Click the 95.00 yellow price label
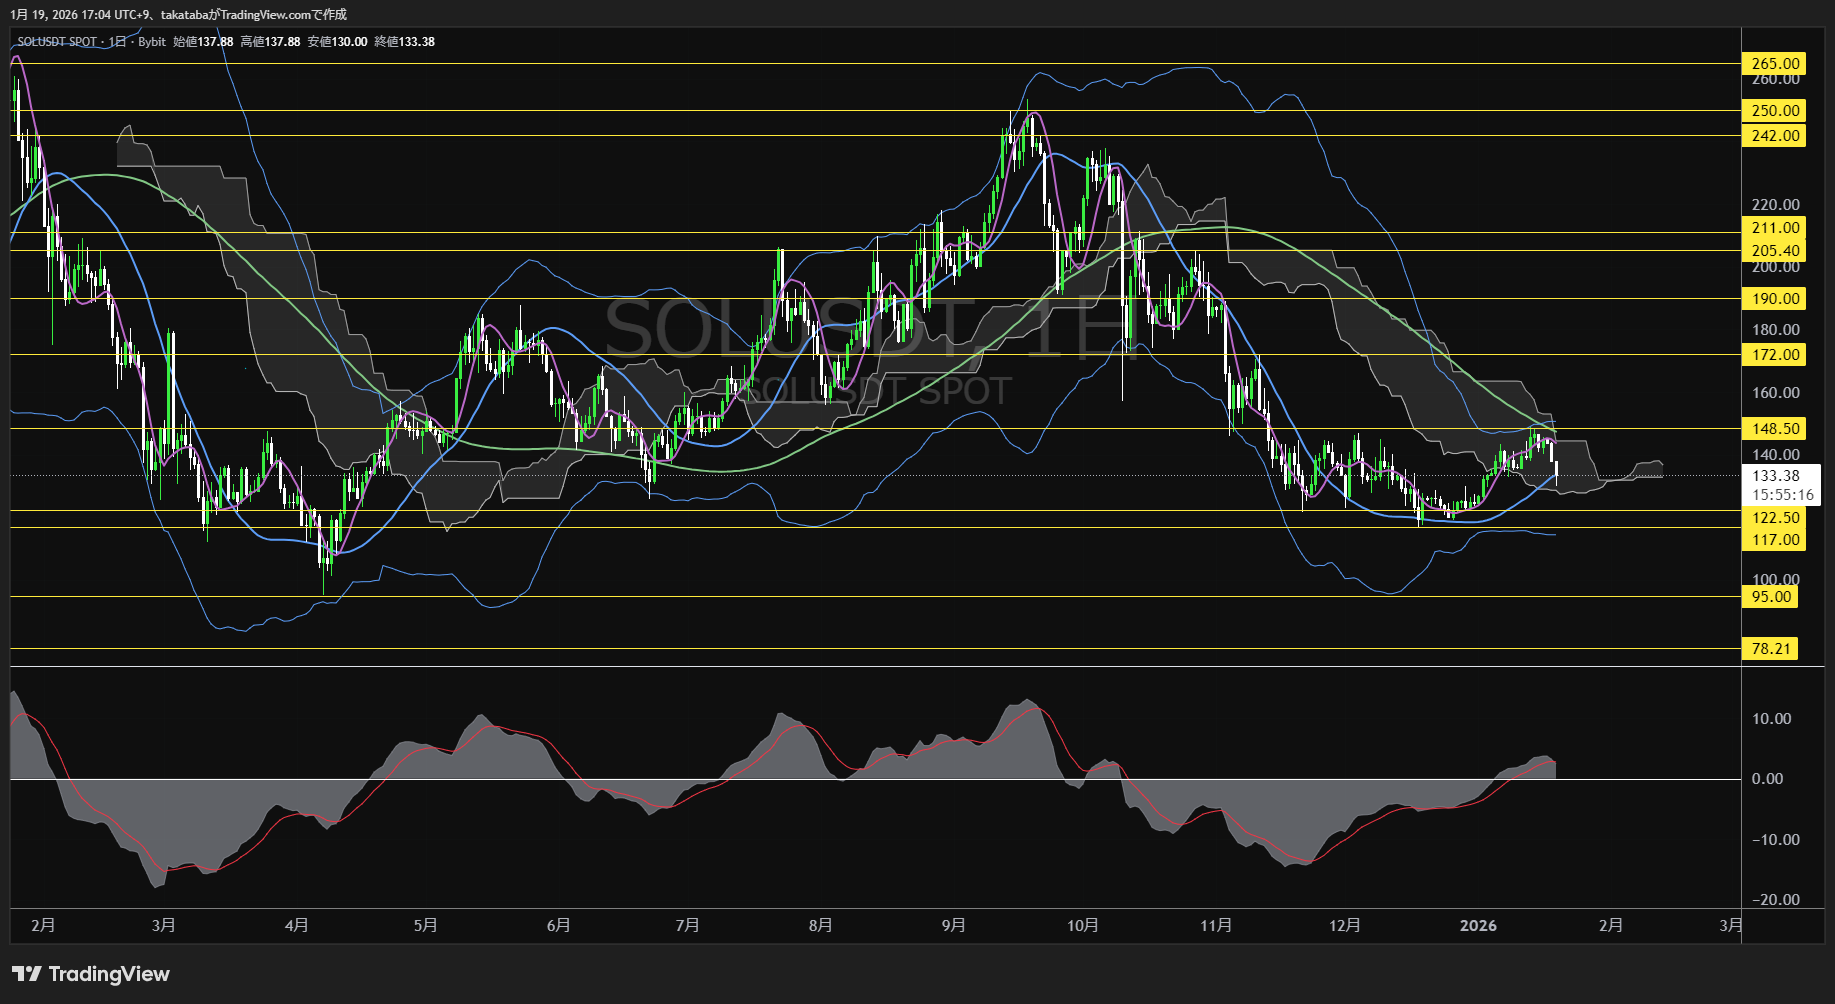 1770,597
